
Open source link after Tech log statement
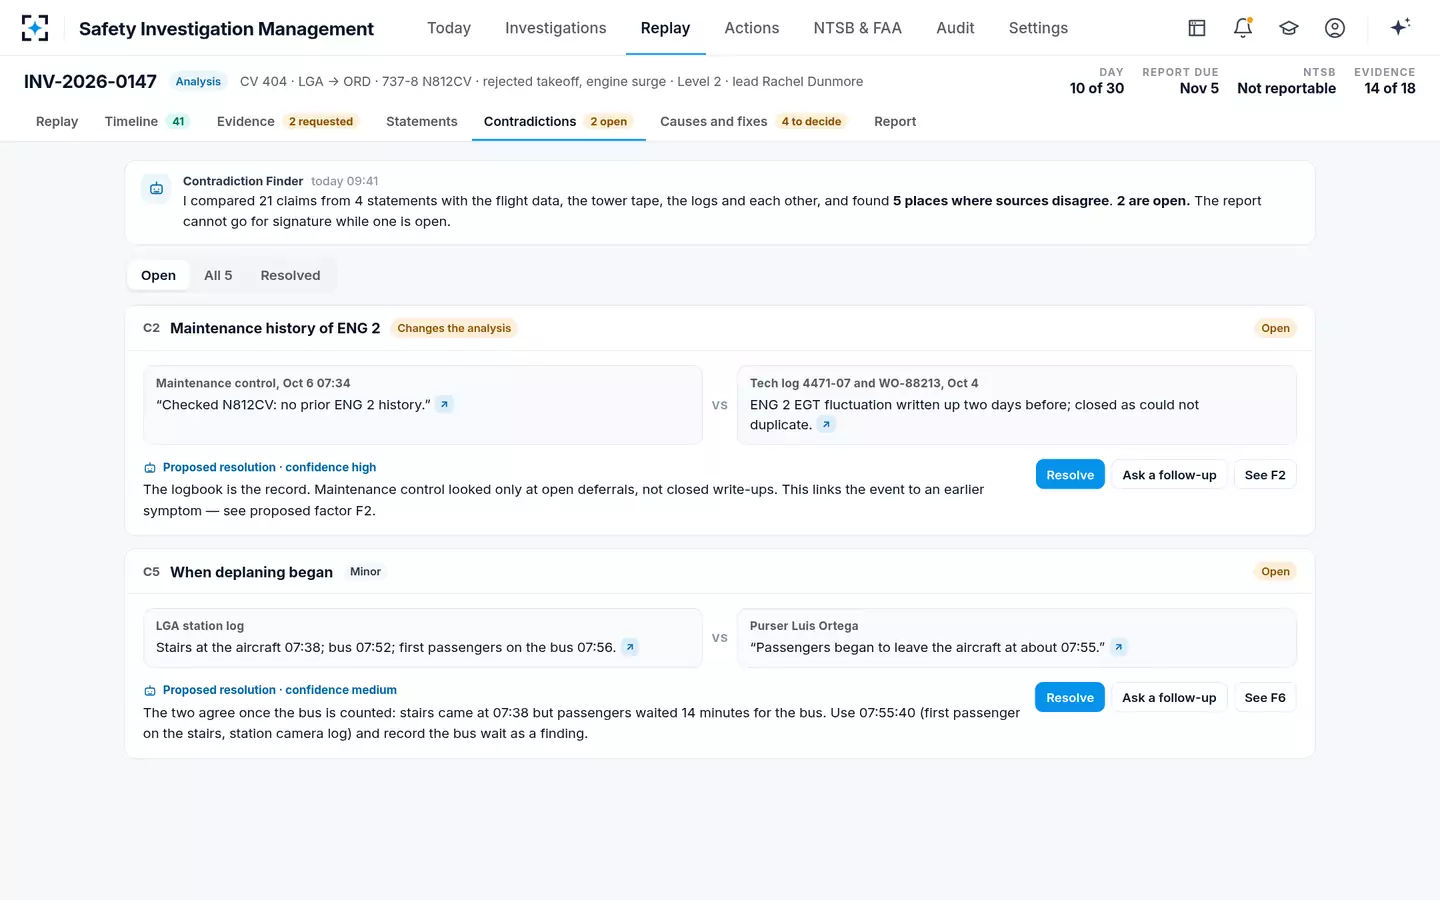pos(826,425)
